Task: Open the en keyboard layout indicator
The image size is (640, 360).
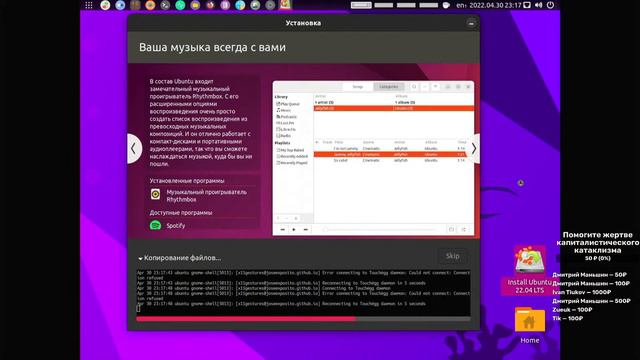Action: 461,5
